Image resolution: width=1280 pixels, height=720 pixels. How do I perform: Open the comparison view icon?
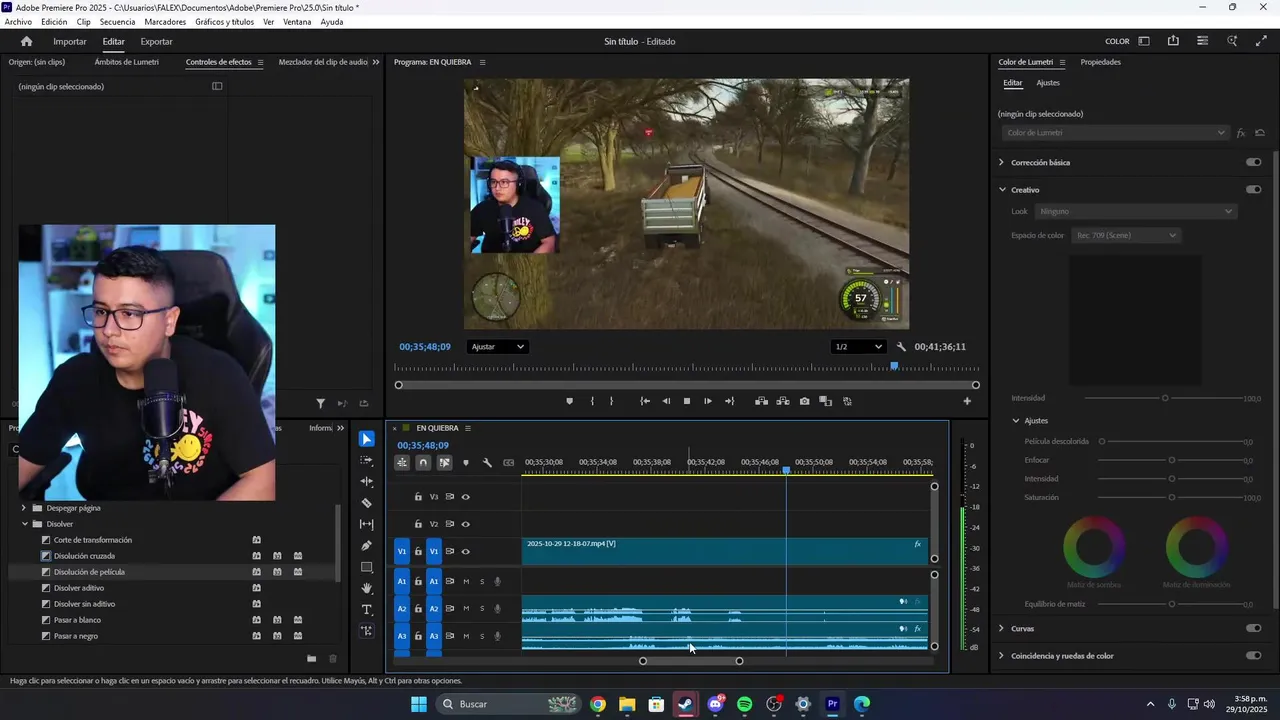[x=826, y=401]
